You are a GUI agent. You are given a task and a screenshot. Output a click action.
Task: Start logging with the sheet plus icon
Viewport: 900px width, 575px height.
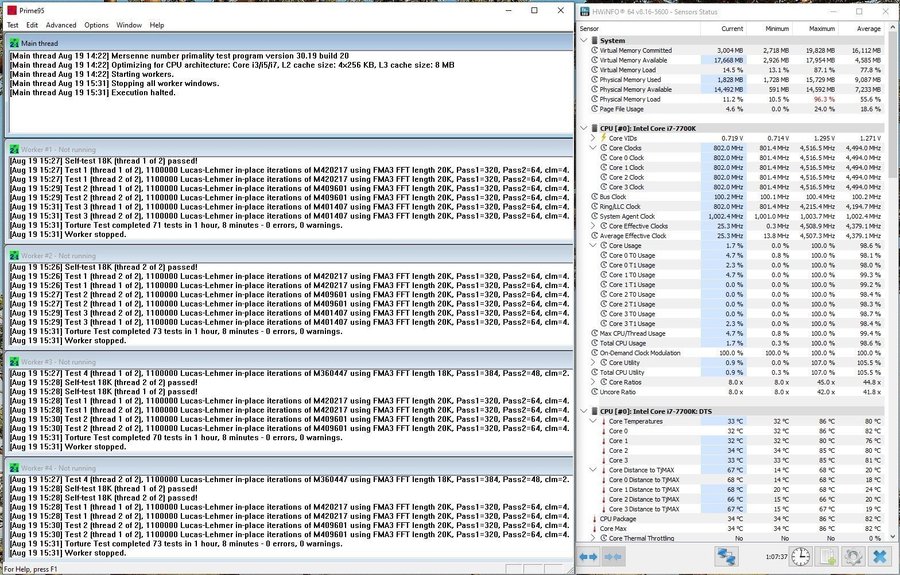pyautogui.click(x=827, y=557)
